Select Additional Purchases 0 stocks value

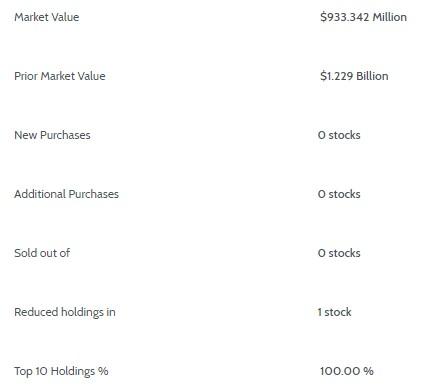[339, 194]
